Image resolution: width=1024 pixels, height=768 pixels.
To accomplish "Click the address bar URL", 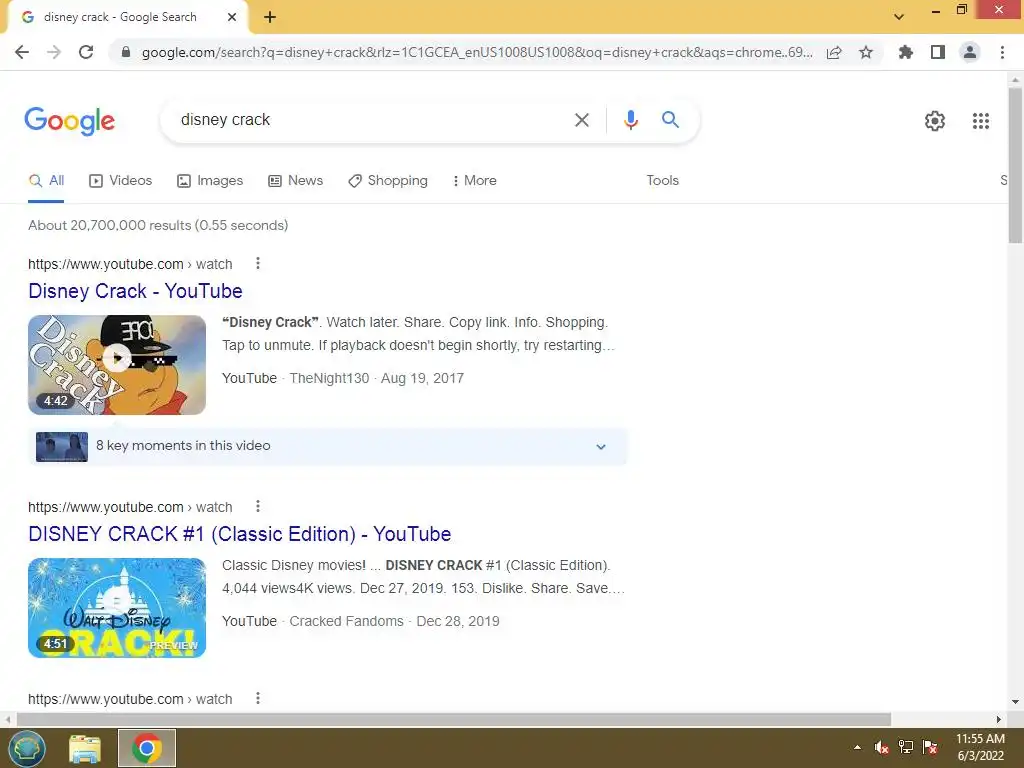I will pyautogui.click(x=477, y=52).
